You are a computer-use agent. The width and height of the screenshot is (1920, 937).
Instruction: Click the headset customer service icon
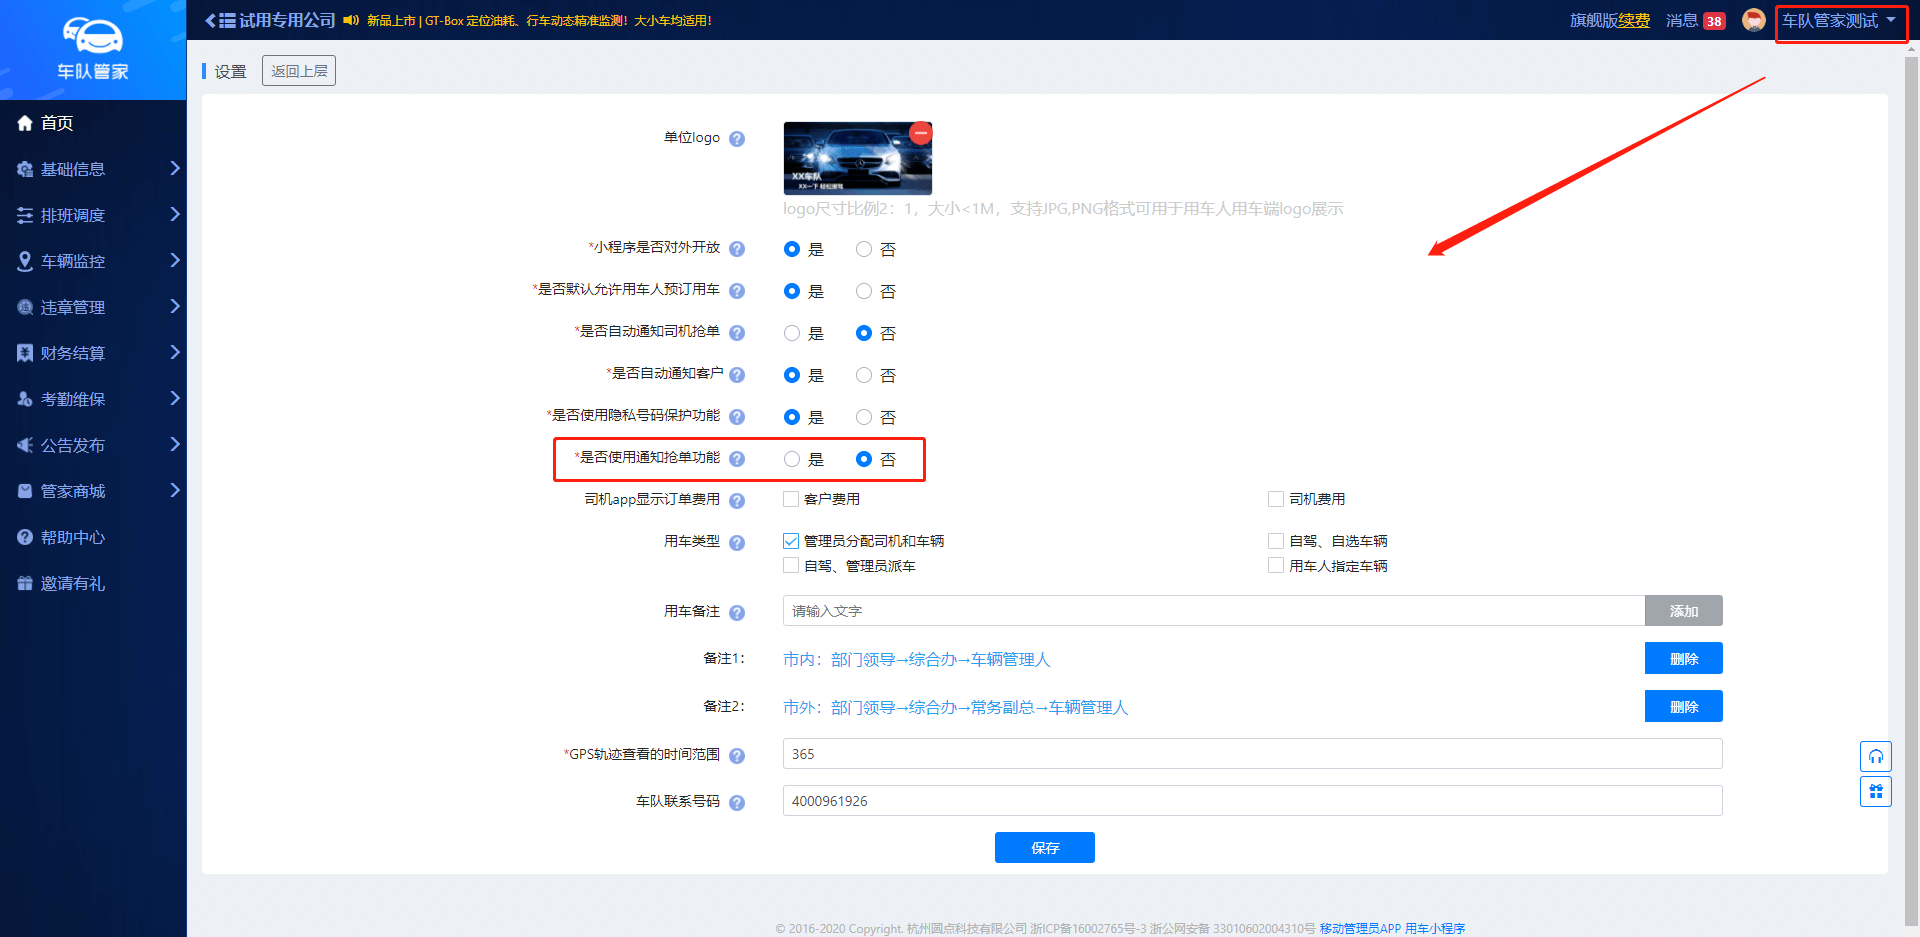(1875, 757)
